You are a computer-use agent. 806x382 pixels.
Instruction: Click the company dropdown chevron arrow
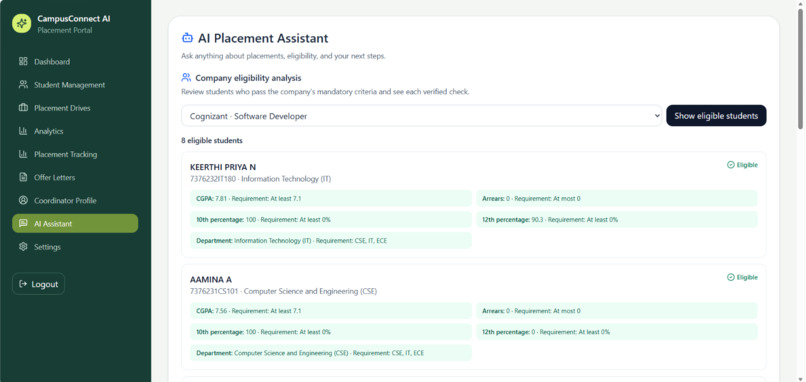pos(656,116)
